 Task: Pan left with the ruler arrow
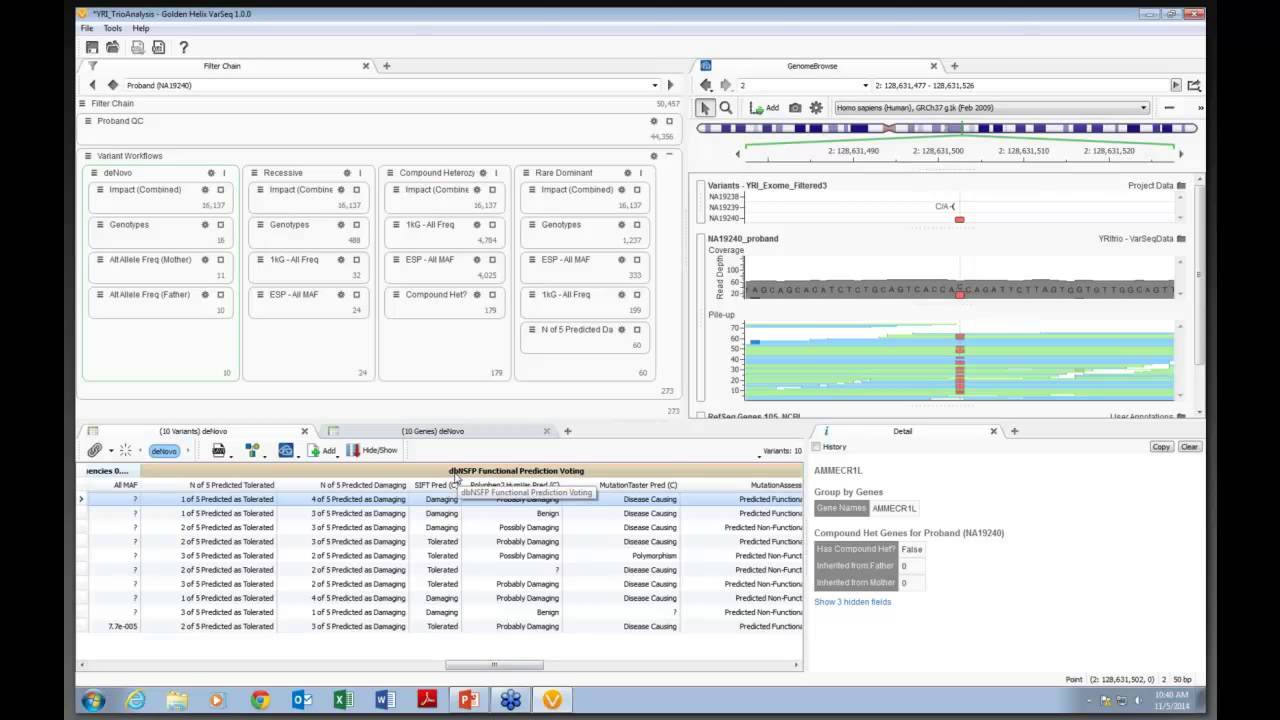click(738, 154)
